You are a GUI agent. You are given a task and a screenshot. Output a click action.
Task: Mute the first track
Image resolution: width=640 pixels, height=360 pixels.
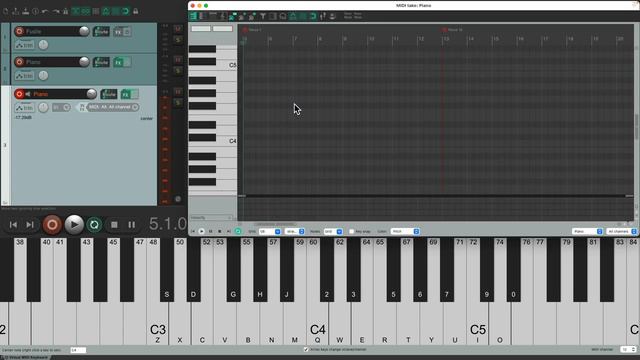tap(178, 29)
